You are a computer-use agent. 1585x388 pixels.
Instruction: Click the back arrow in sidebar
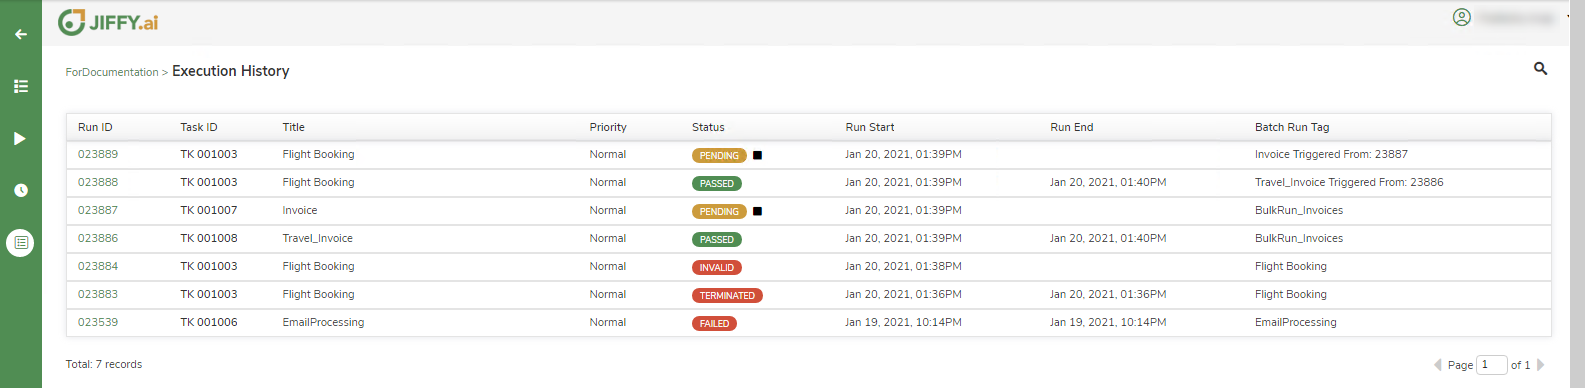(20, 34)
